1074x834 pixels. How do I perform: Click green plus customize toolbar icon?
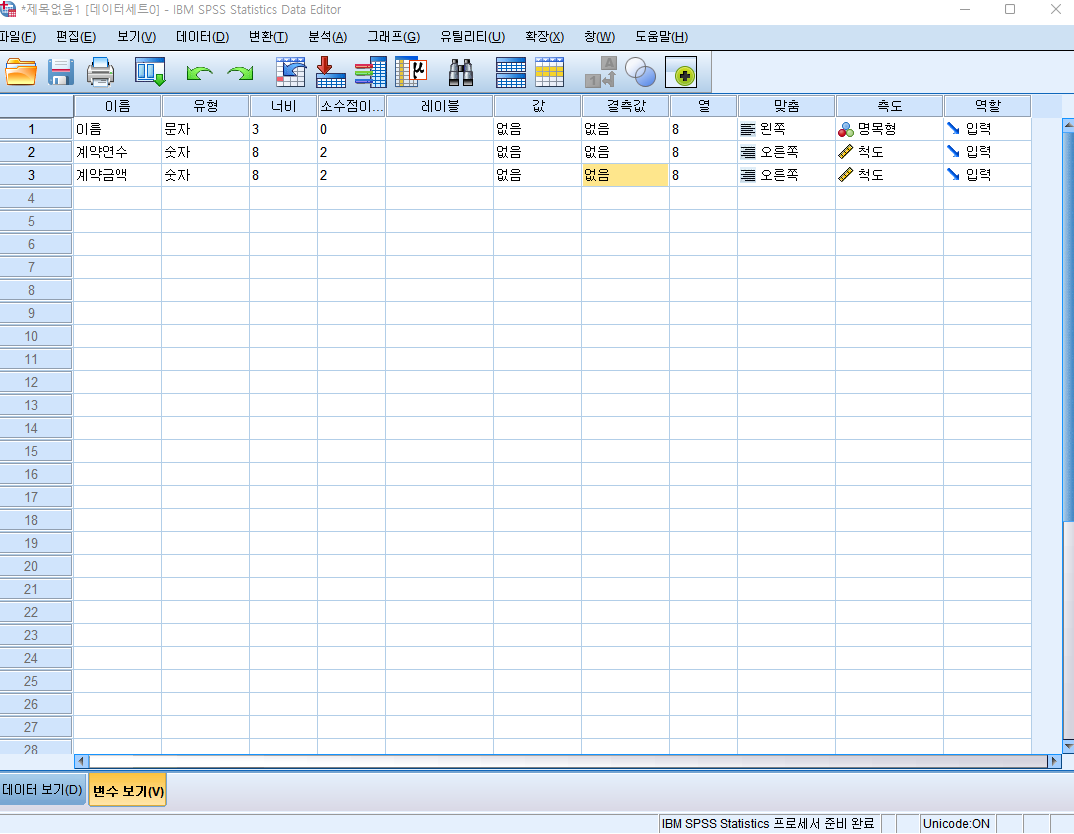point(681,72)
